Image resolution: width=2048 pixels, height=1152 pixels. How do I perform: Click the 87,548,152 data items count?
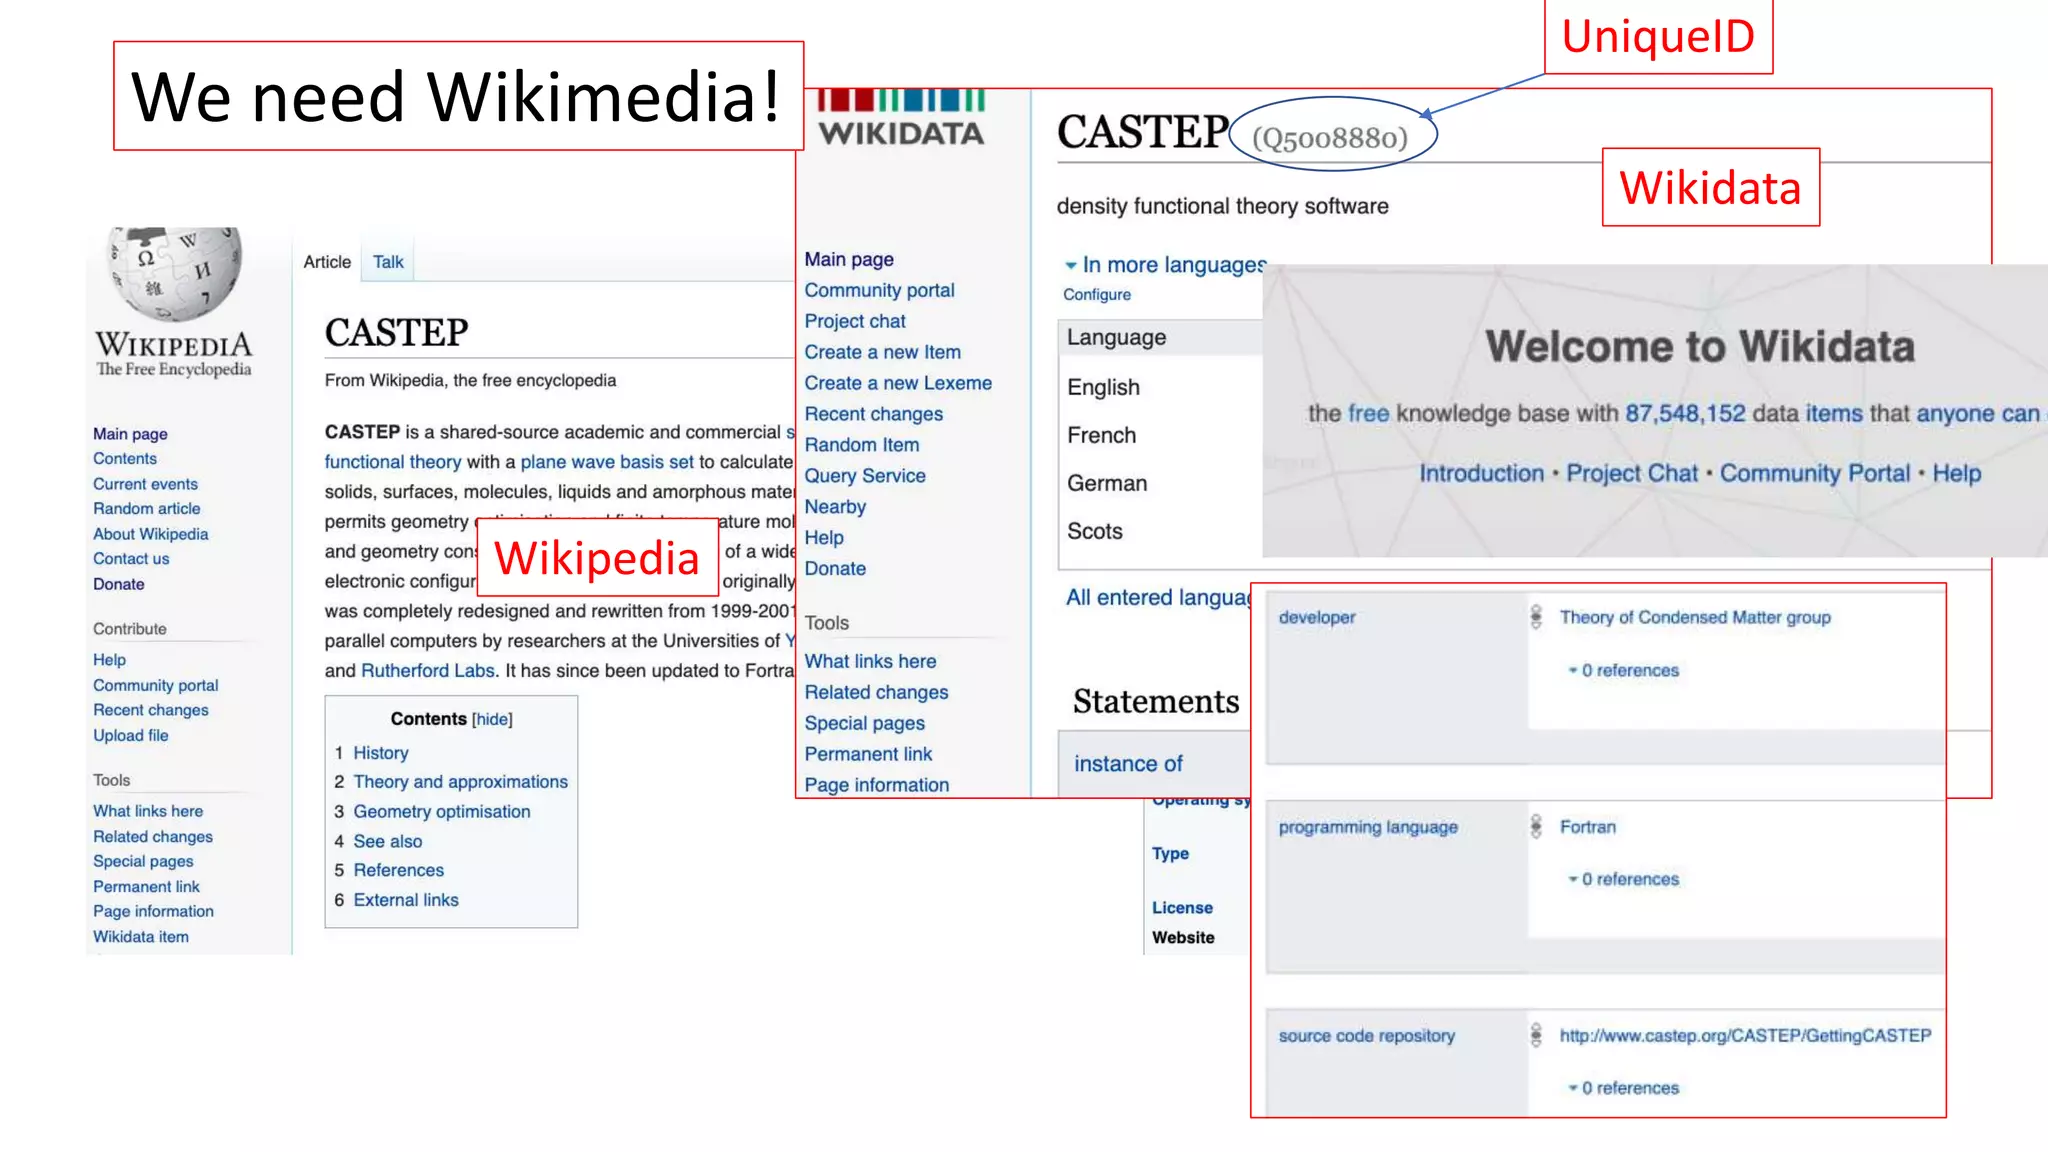coord(1685,414)
